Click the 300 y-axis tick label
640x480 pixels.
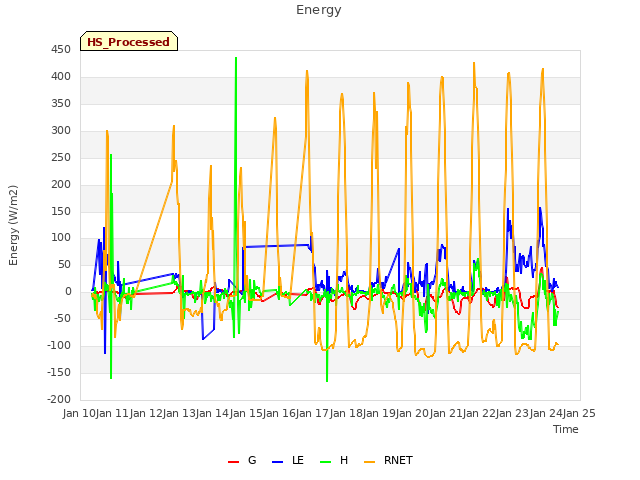(61, 131)
